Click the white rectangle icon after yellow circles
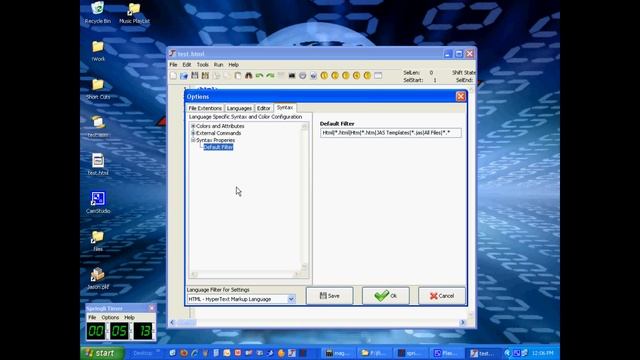The height and width of the screenshot is (360, 640). coord(378,76)
